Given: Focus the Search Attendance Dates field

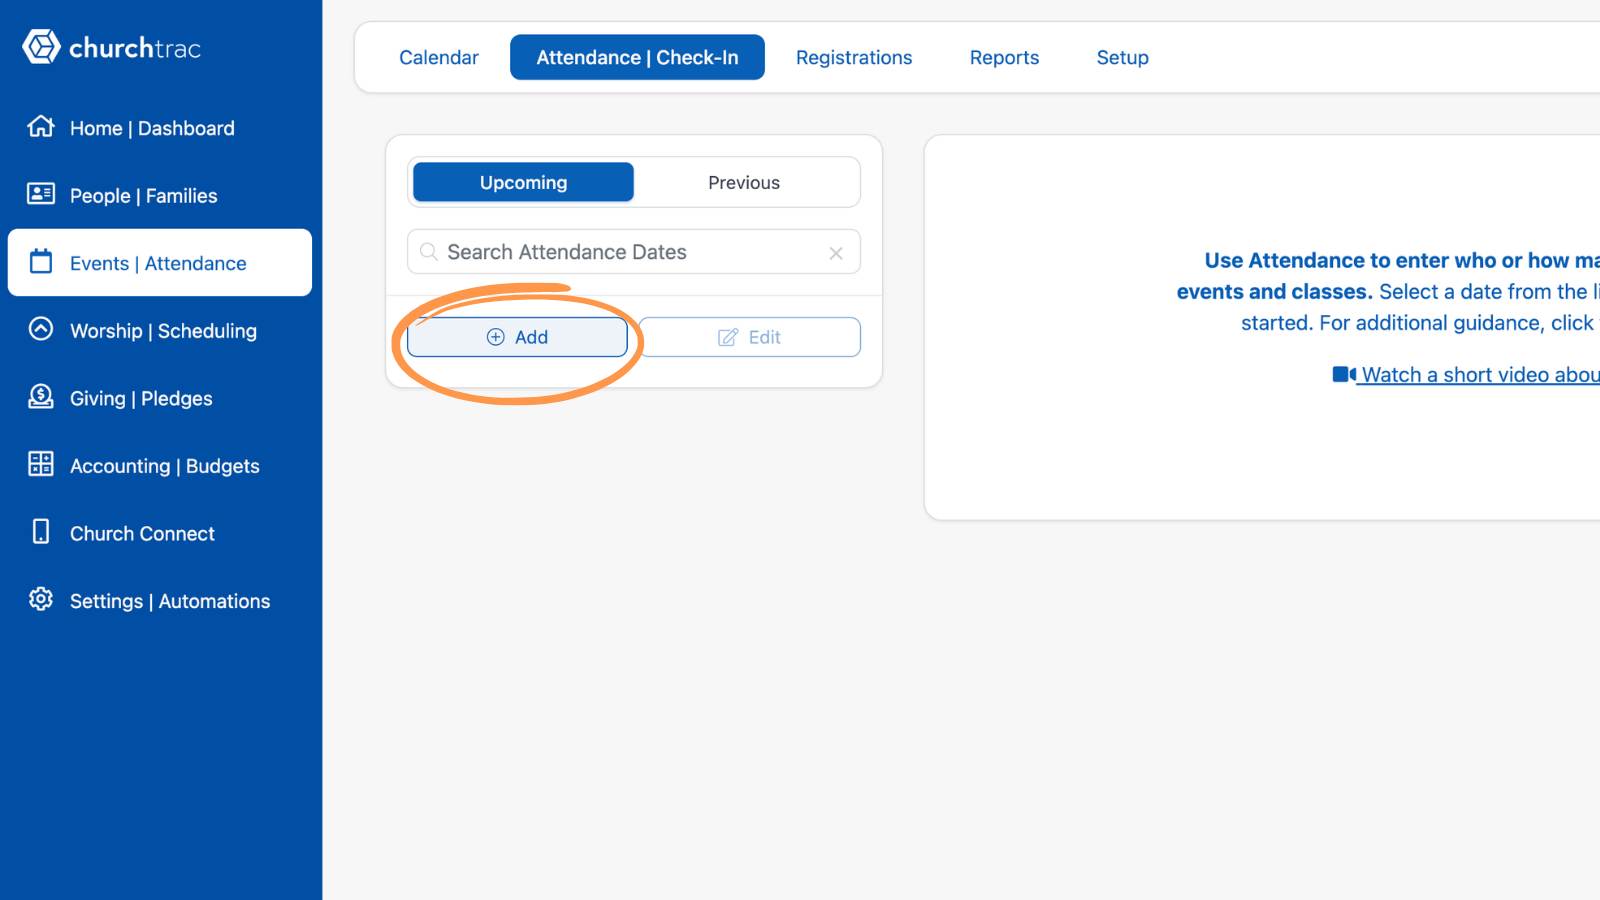Looking at the screenshot, I should click(x=634, y=252).
